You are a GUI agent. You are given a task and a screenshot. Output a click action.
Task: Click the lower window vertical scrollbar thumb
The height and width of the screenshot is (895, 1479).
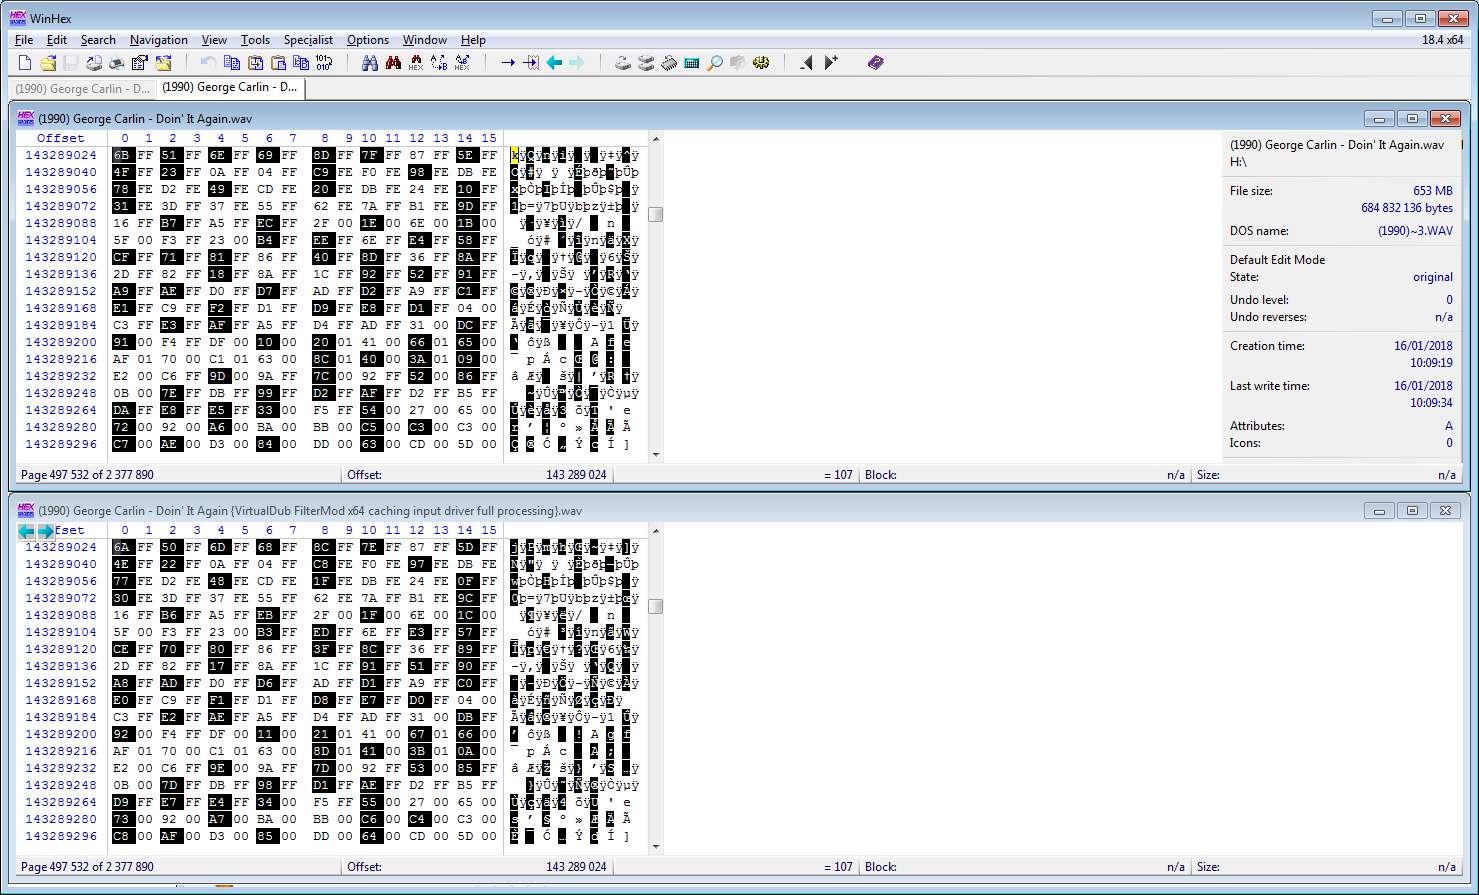click(656, 606)
